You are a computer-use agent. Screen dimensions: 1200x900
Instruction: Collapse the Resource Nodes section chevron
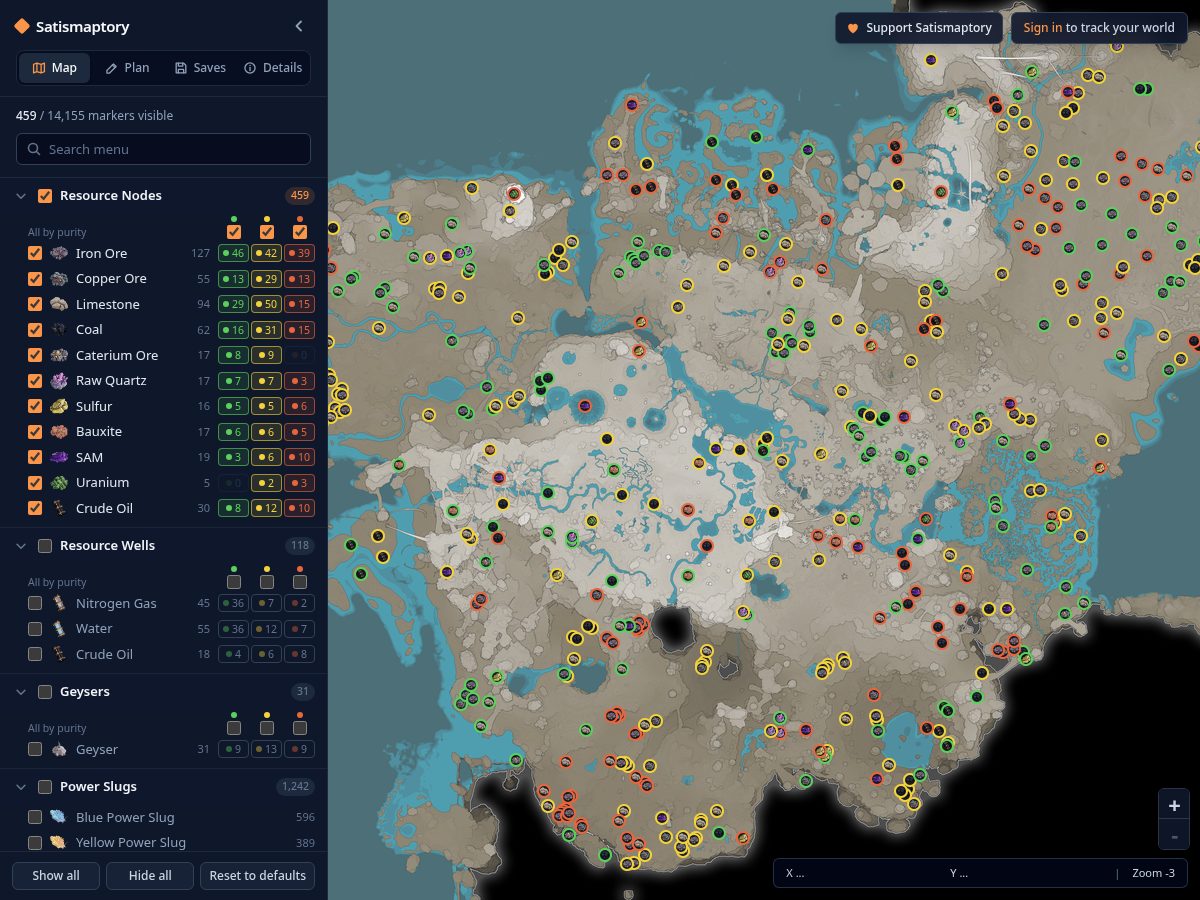21,196
